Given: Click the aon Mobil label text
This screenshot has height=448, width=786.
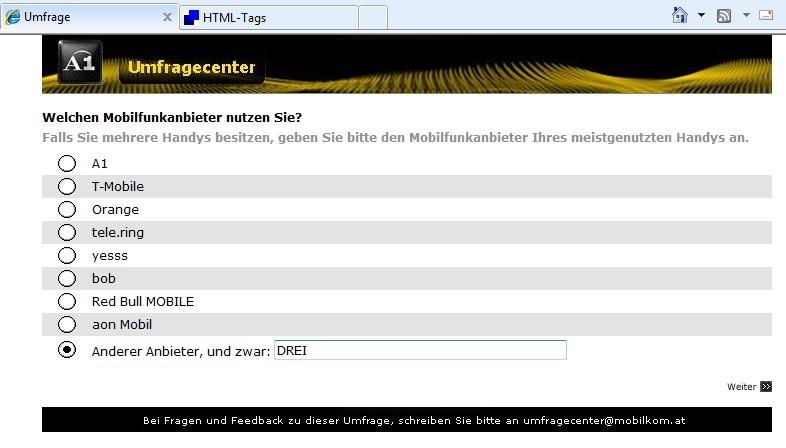Looking at the screenshot, I should click(122, 325).
